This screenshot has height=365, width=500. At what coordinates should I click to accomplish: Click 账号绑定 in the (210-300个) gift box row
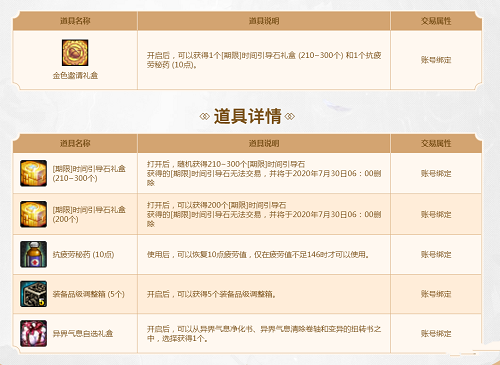tap(436, 173)
